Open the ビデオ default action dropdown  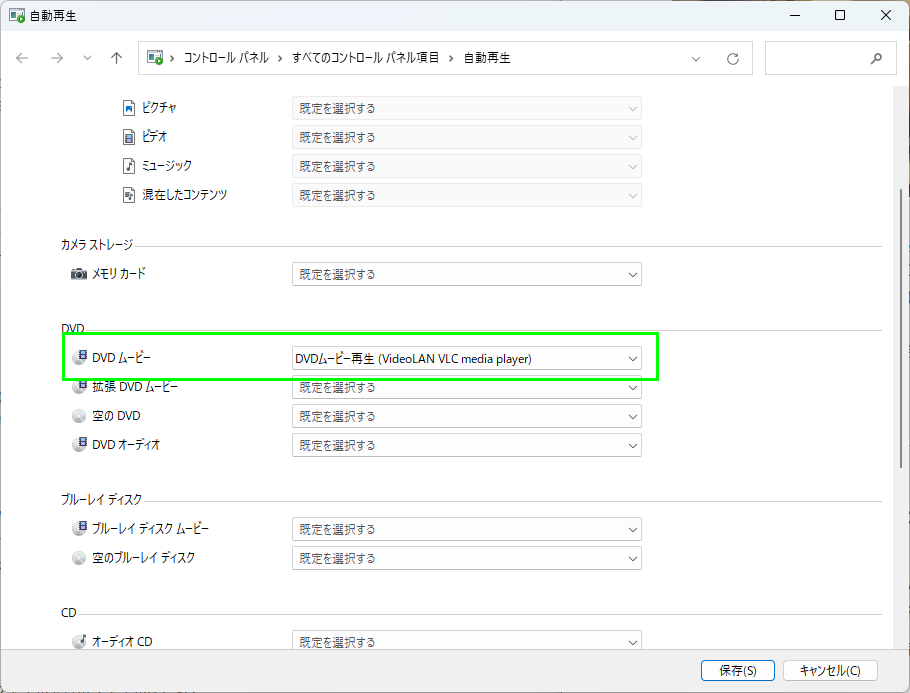pyautogui.click(x=467, y=138)
